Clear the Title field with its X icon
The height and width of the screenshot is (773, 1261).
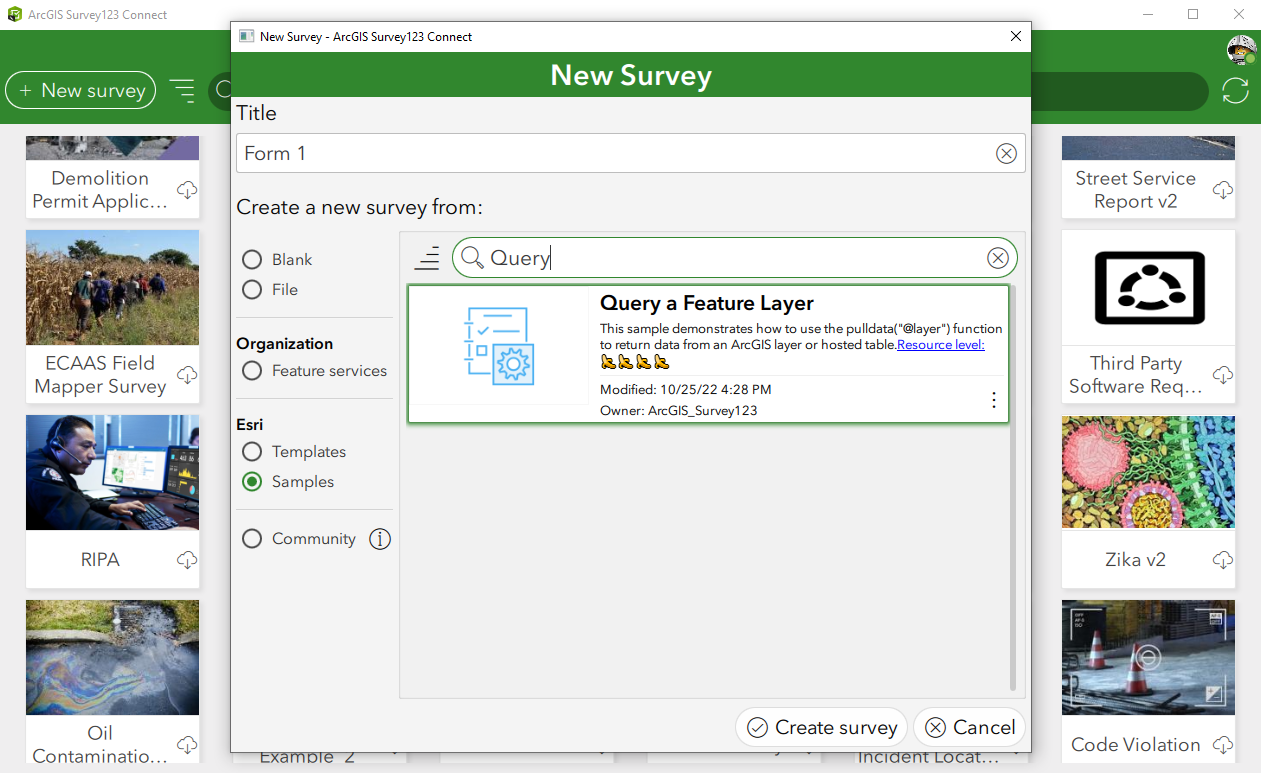click(x=1007, y=153)
